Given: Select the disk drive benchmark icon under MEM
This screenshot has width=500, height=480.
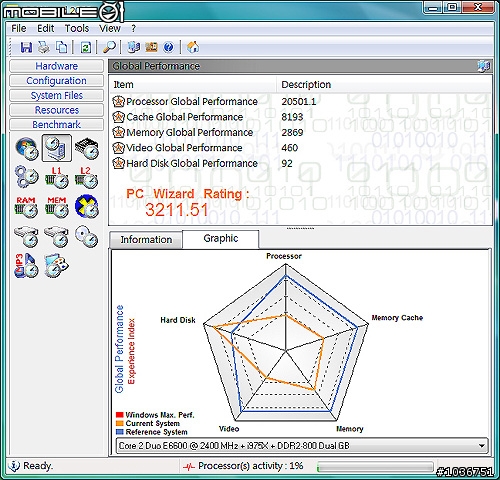Looking at the screenshot, I should [x=57, y=236].
